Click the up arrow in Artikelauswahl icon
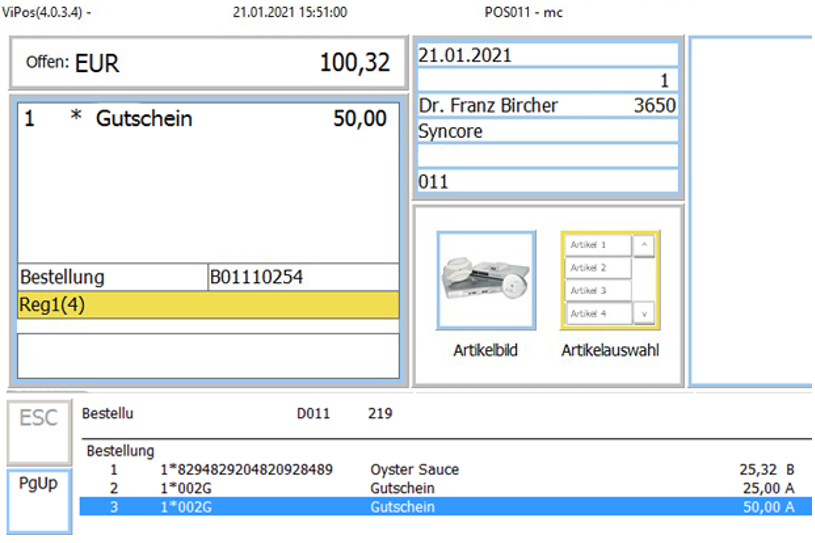 tap(644, 243)
